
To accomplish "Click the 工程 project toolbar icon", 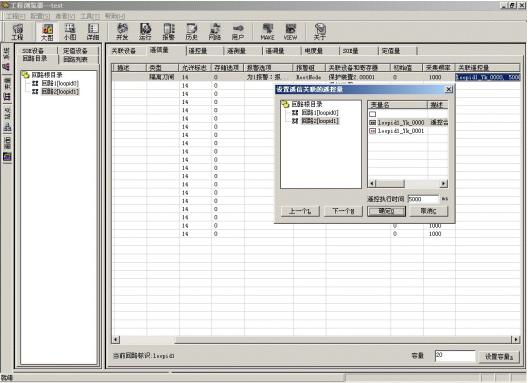I will 18,32.
